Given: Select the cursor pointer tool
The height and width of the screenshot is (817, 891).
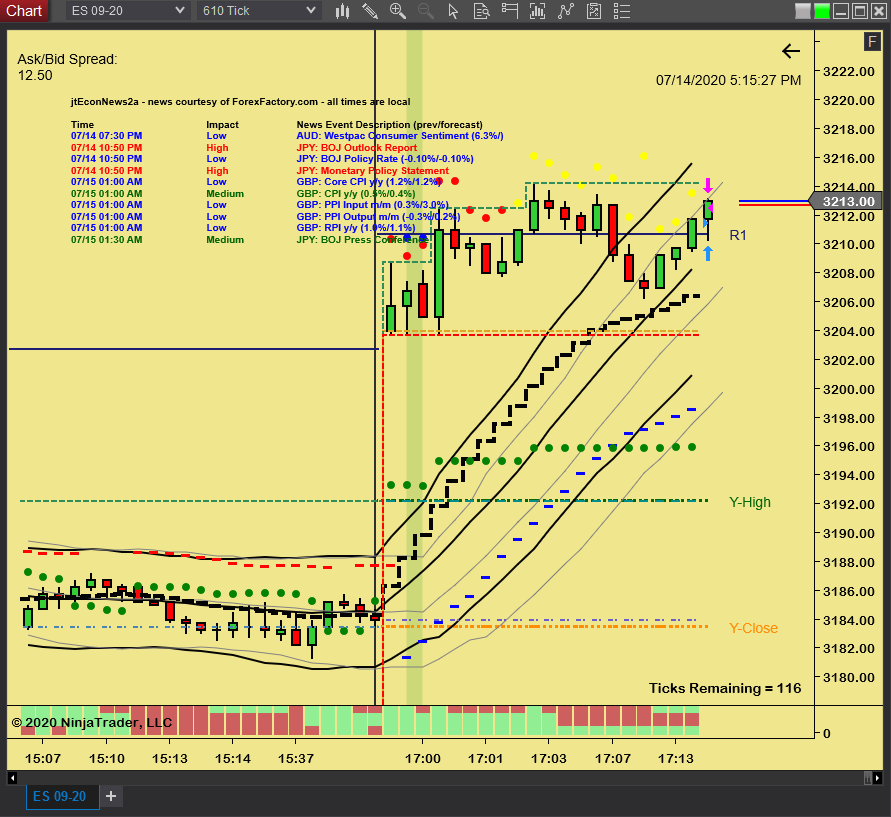Looking at the screenshot, I should click(x=453, y=11).
